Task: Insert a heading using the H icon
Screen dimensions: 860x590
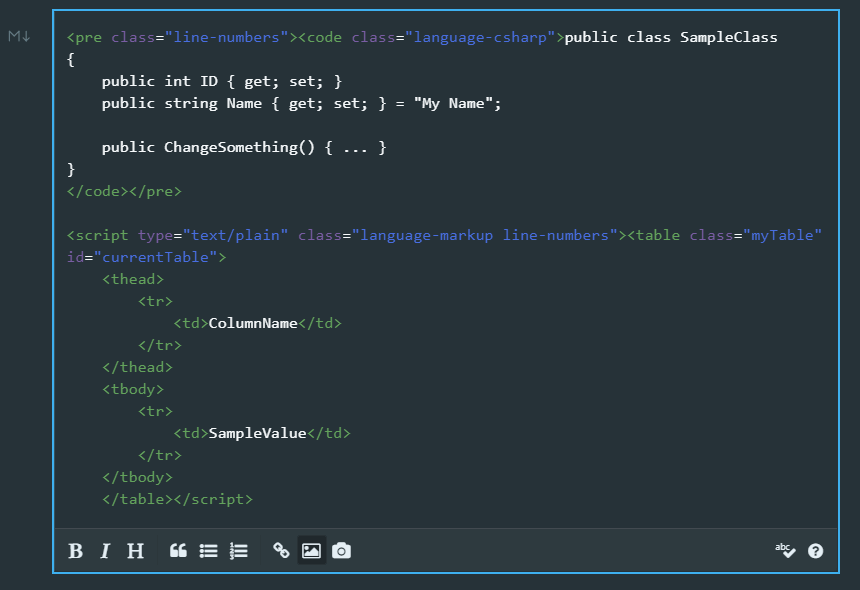Action: pyautogui.click(x=135, y=551)
